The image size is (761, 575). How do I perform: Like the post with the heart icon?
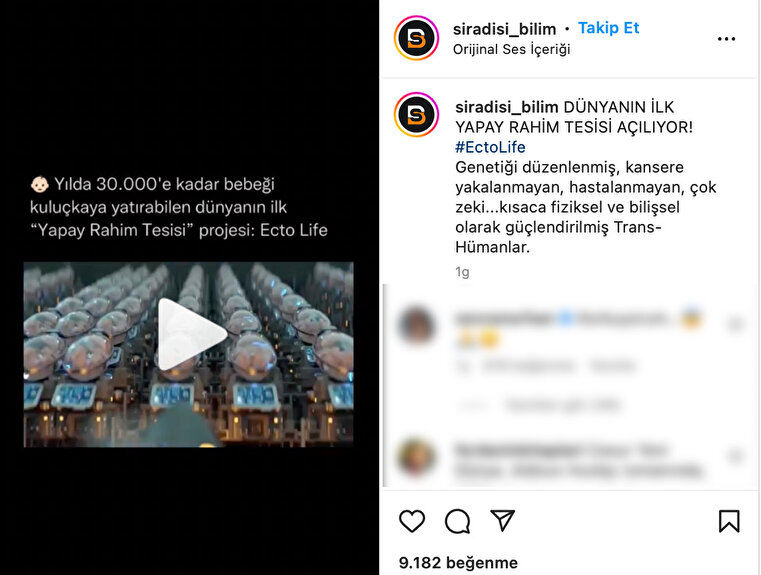(x=412, y=521)
